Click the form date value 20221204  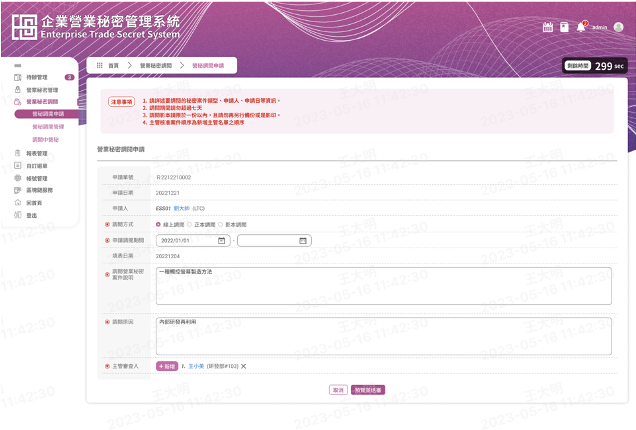pos(168,256)
